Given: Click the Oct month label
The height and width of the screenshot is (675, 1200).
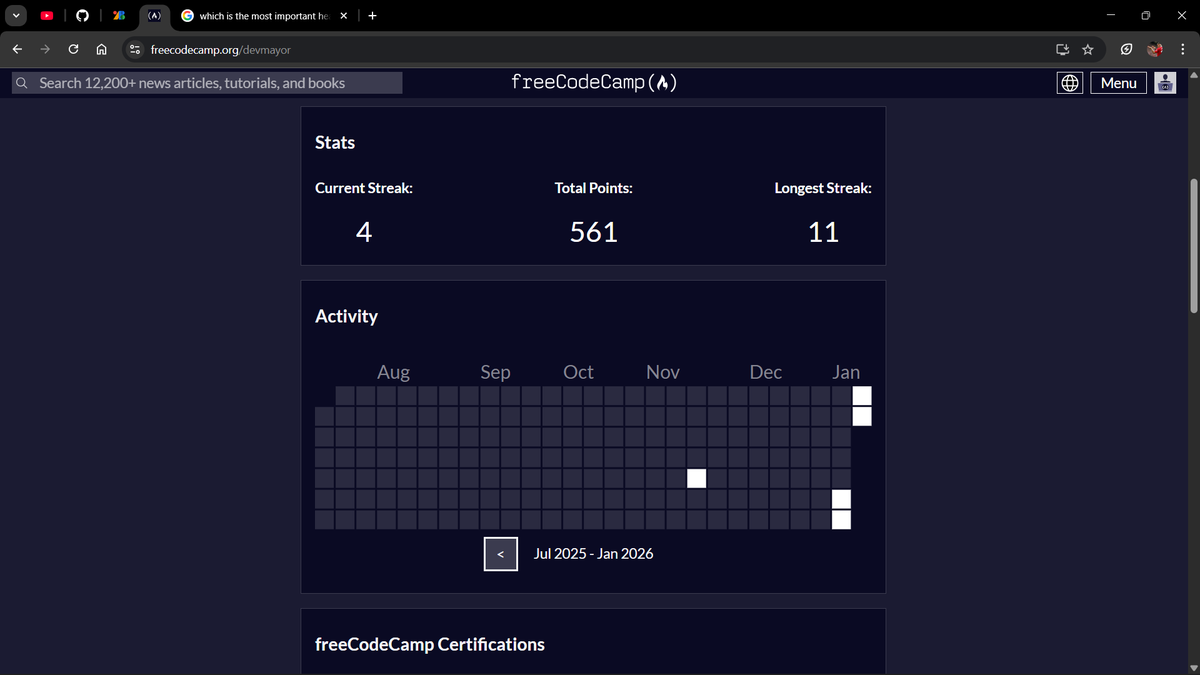Looking at the screenshot, I should click(578, 372).
